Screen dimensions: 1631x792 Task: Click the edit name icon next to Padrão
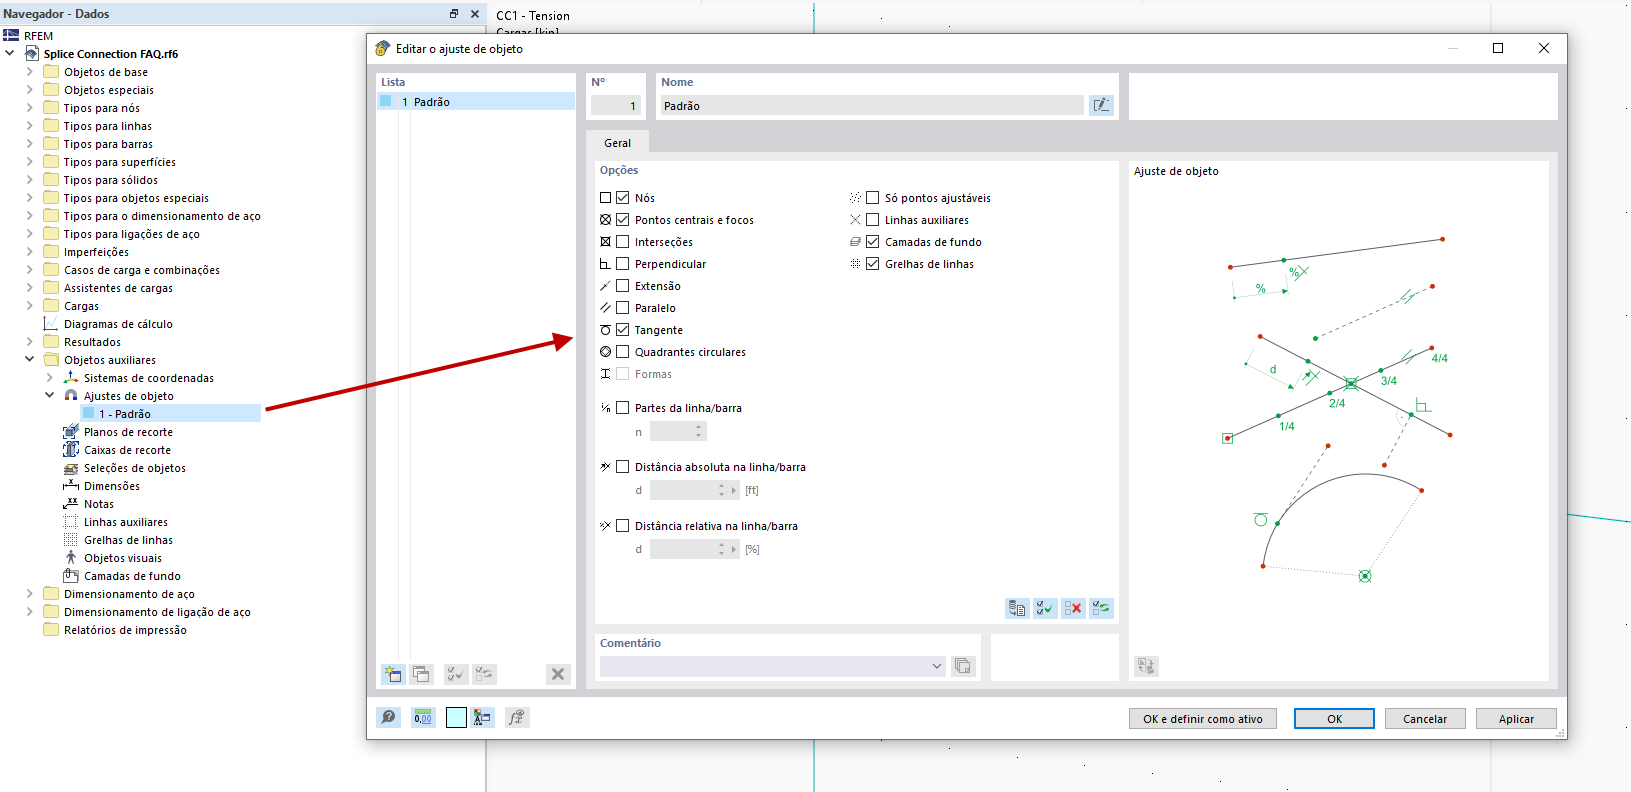click(x=1101, y=105)
